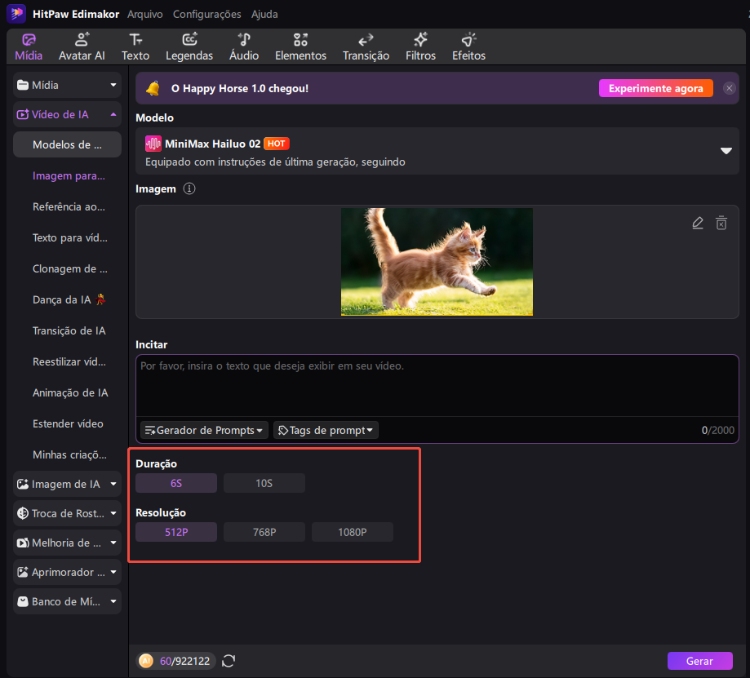750x678 pixels.
Task: Open the Legendas captions tool
Action: [189, 47]
